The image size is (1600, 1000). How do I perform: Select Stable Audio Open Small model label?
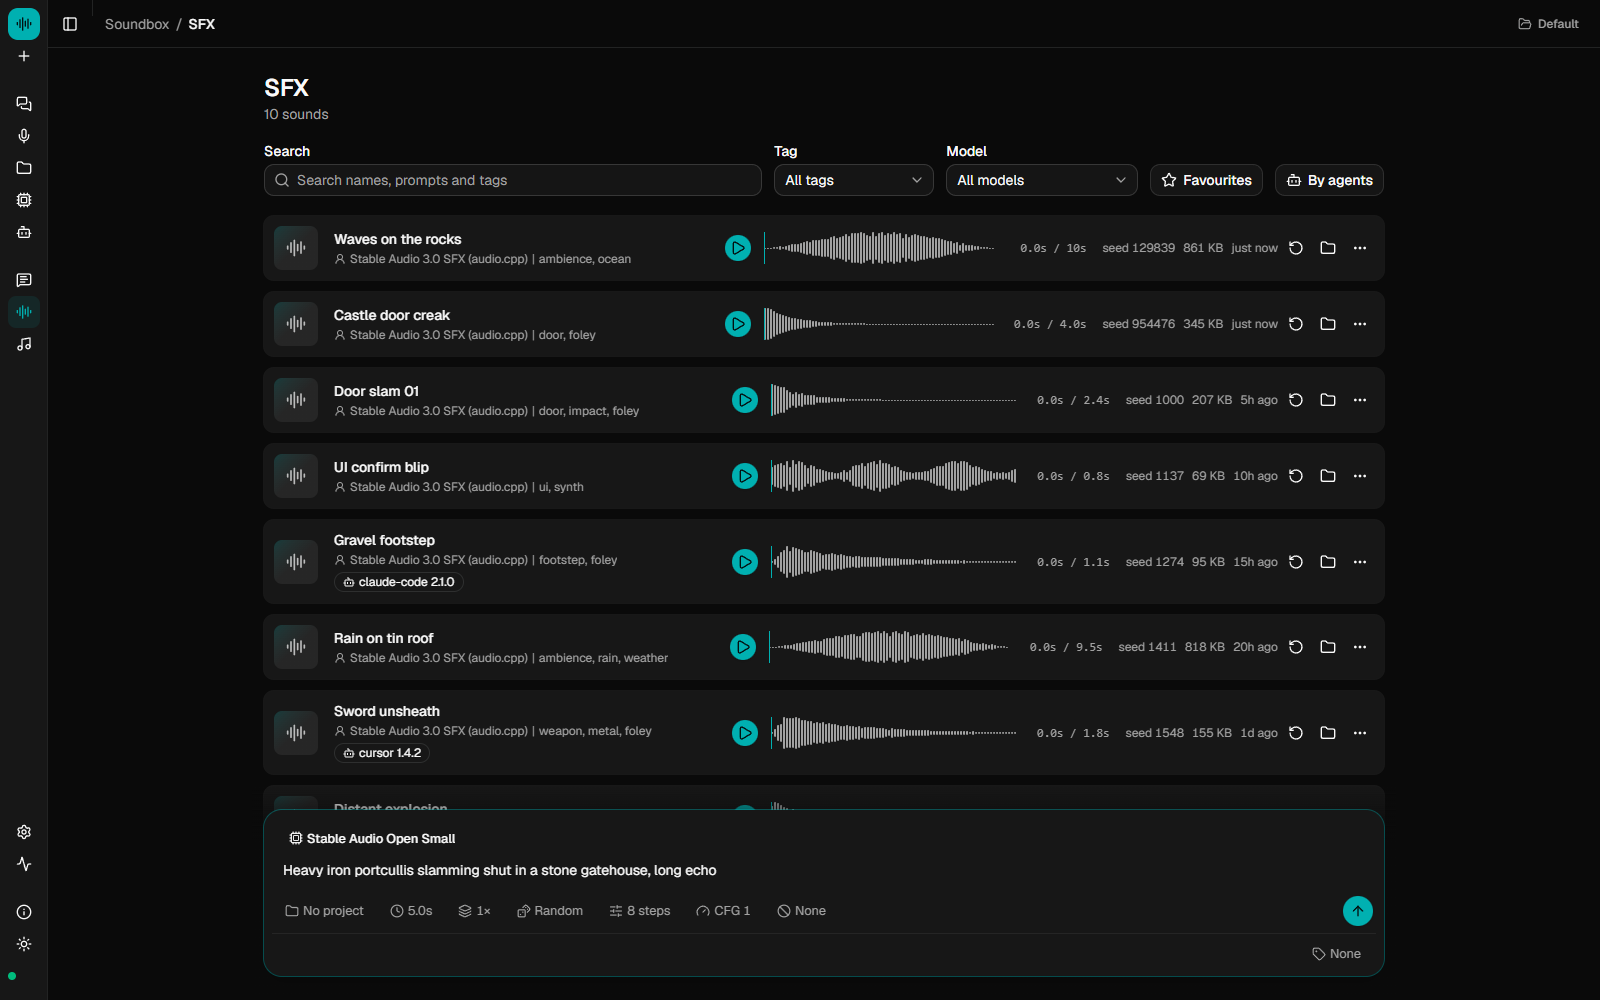[372, 839]
